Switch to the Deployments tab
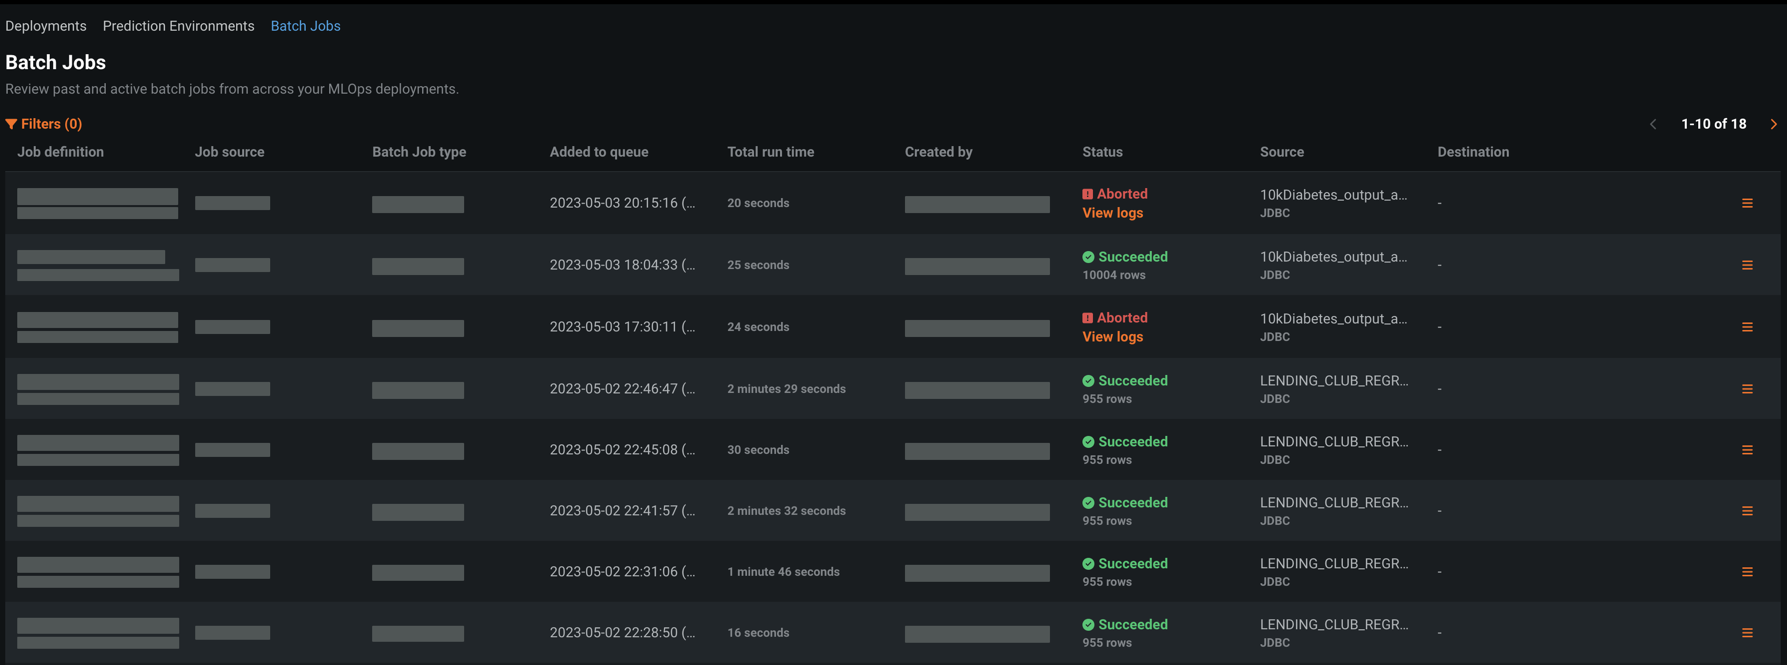 tap(46, 26)
